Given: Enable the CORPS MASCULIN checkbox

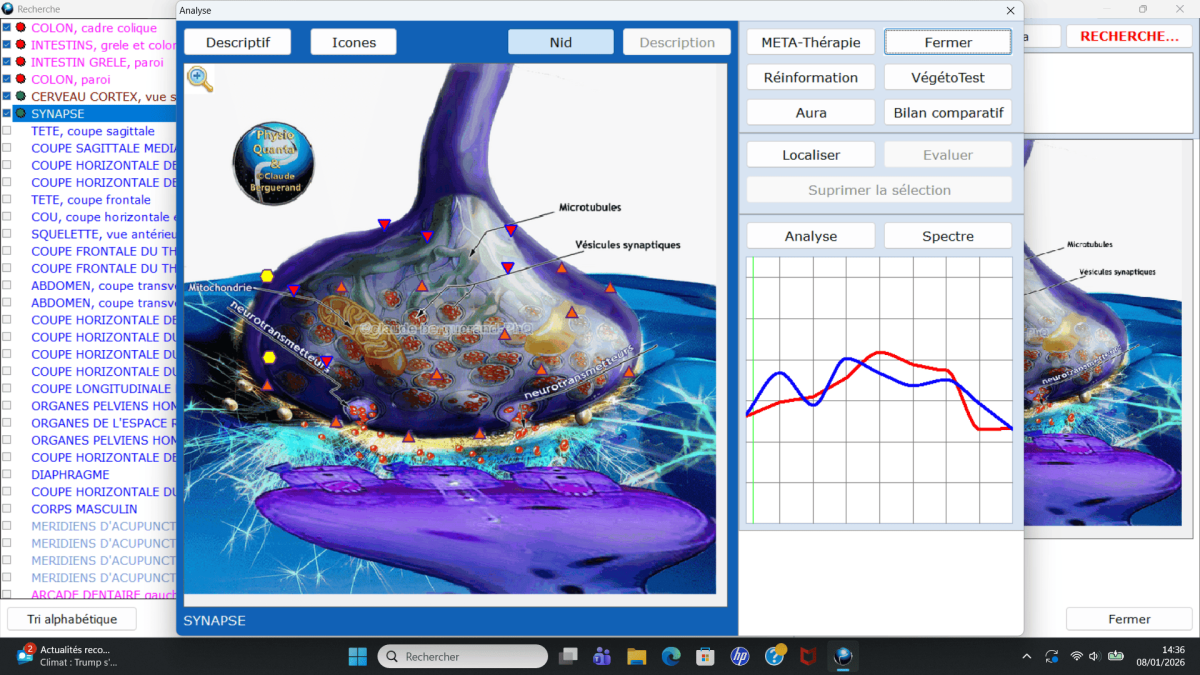Looking at the screenshot, I should [x=7, y=509].
